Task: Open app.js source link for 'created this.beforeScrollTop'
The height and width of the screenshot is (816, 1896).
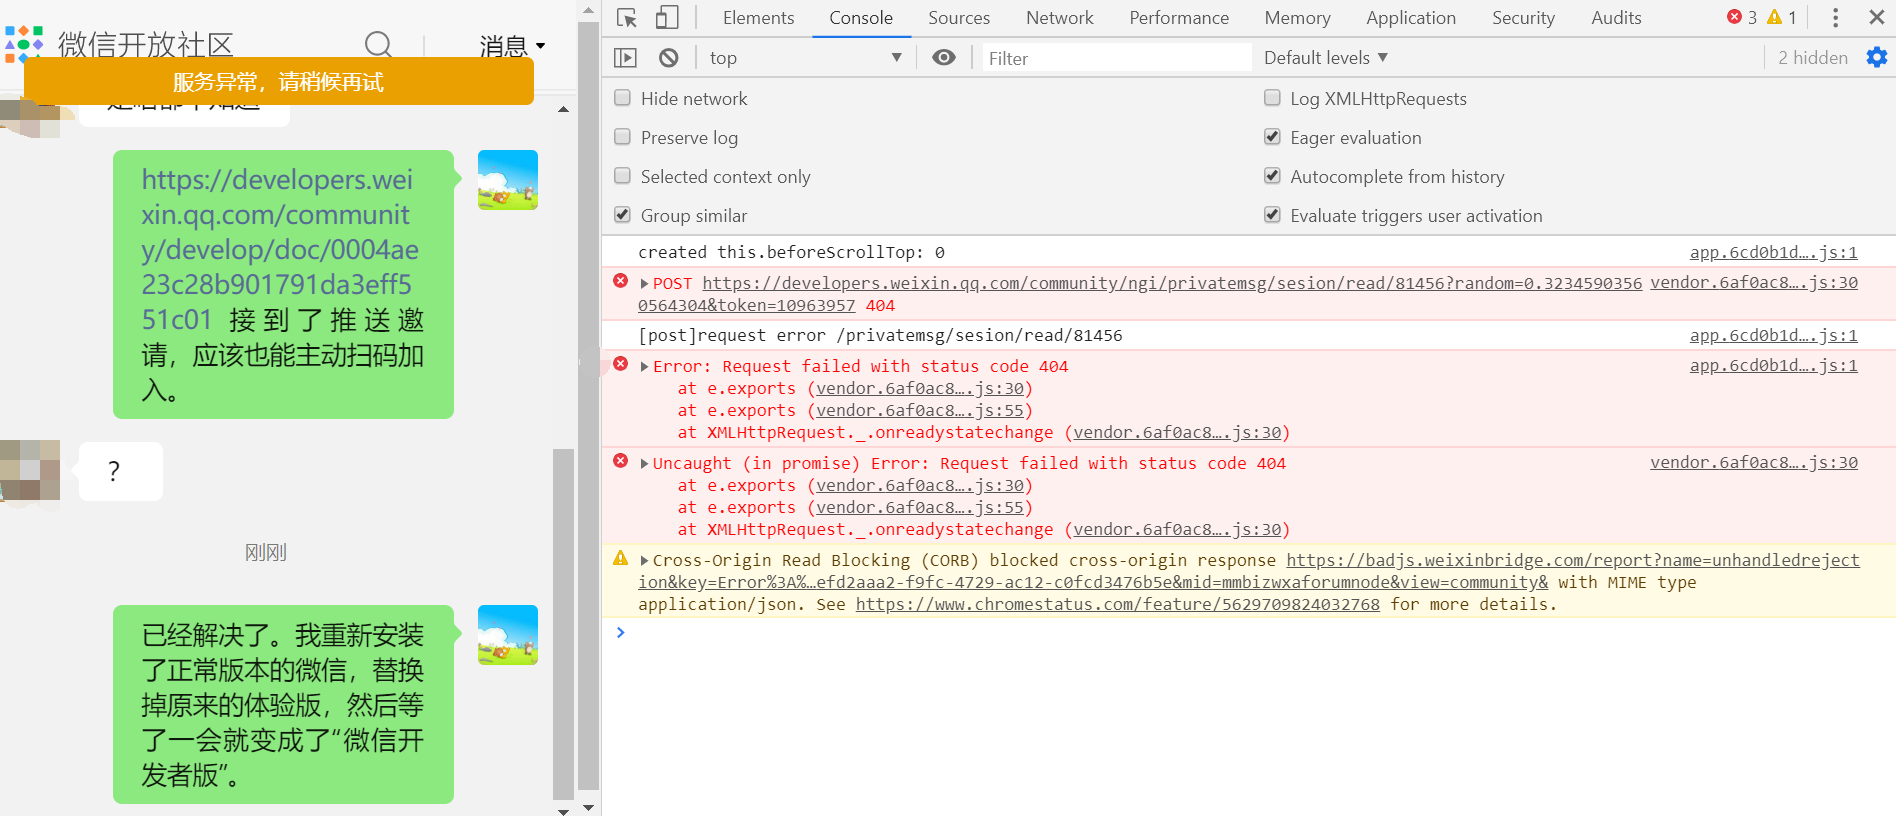Action: (1773, 253)
